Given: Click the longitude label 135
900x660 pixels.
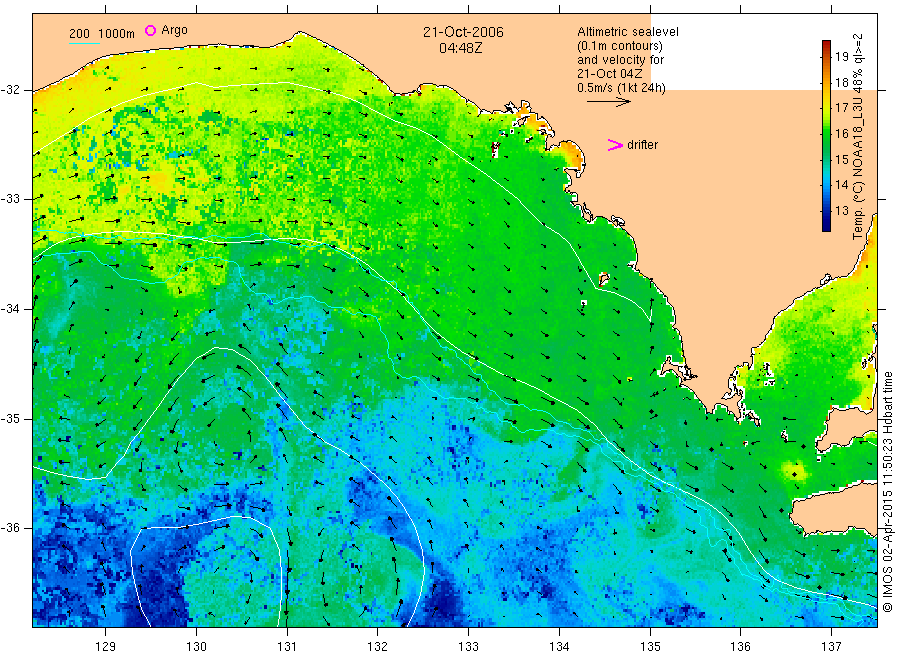Looking at the screenshot, I should pos(650,647).
